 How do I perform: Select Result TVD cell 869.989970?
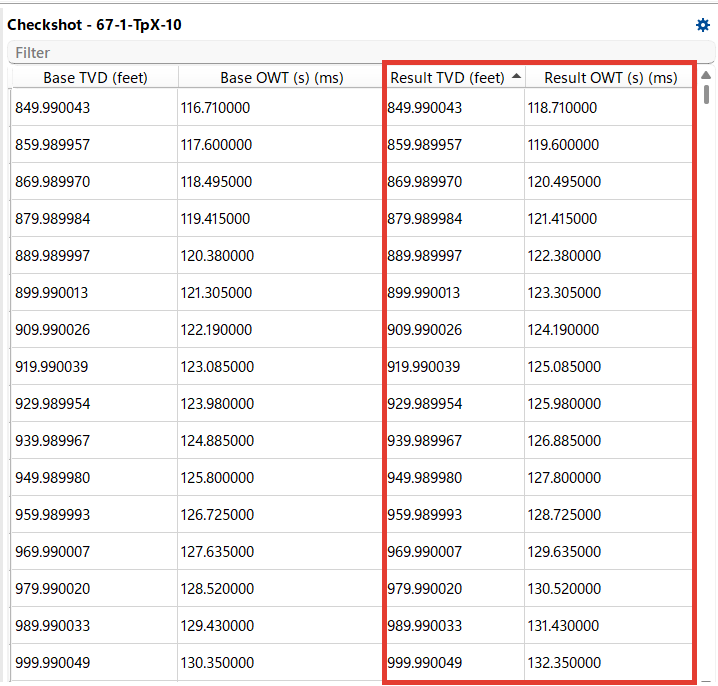click(x=455, y=181)
